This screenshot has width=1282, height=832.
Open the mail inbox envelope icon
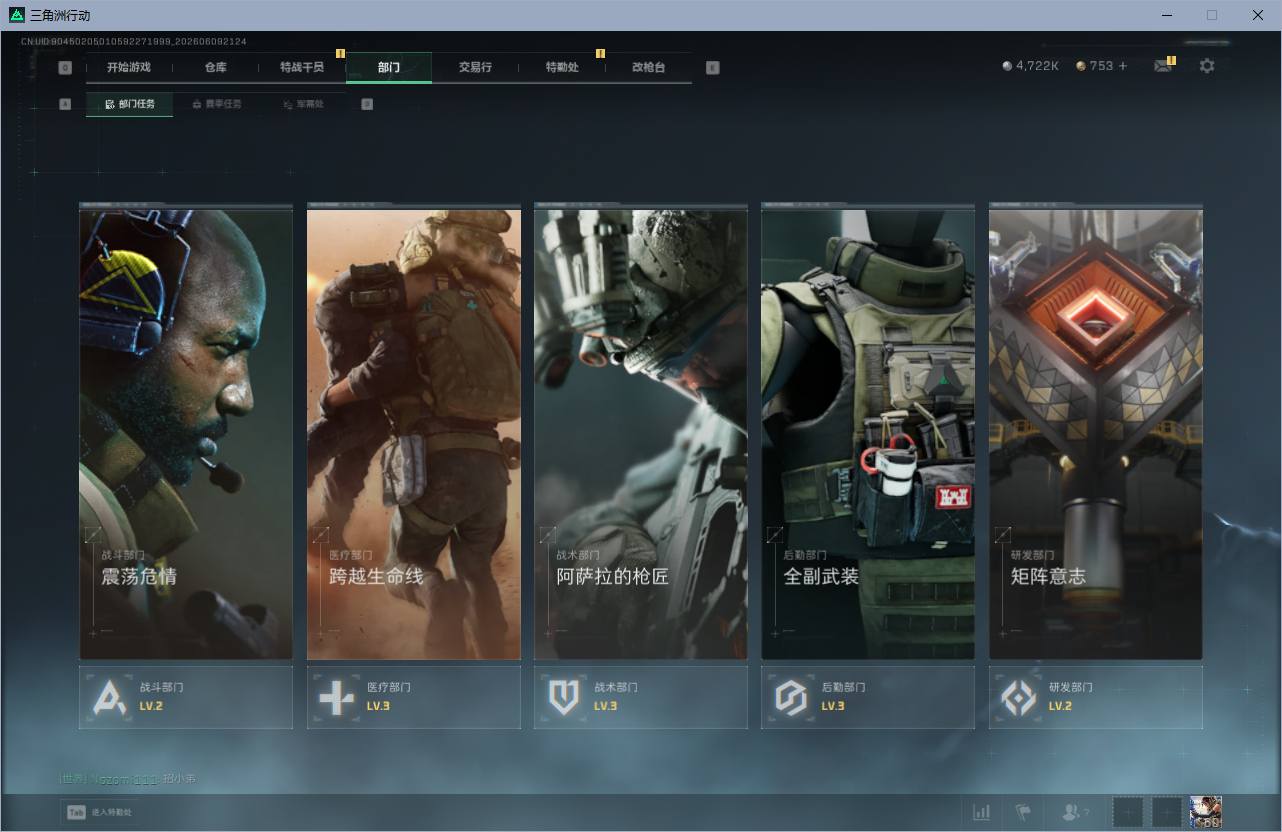tap(1162, 66)
